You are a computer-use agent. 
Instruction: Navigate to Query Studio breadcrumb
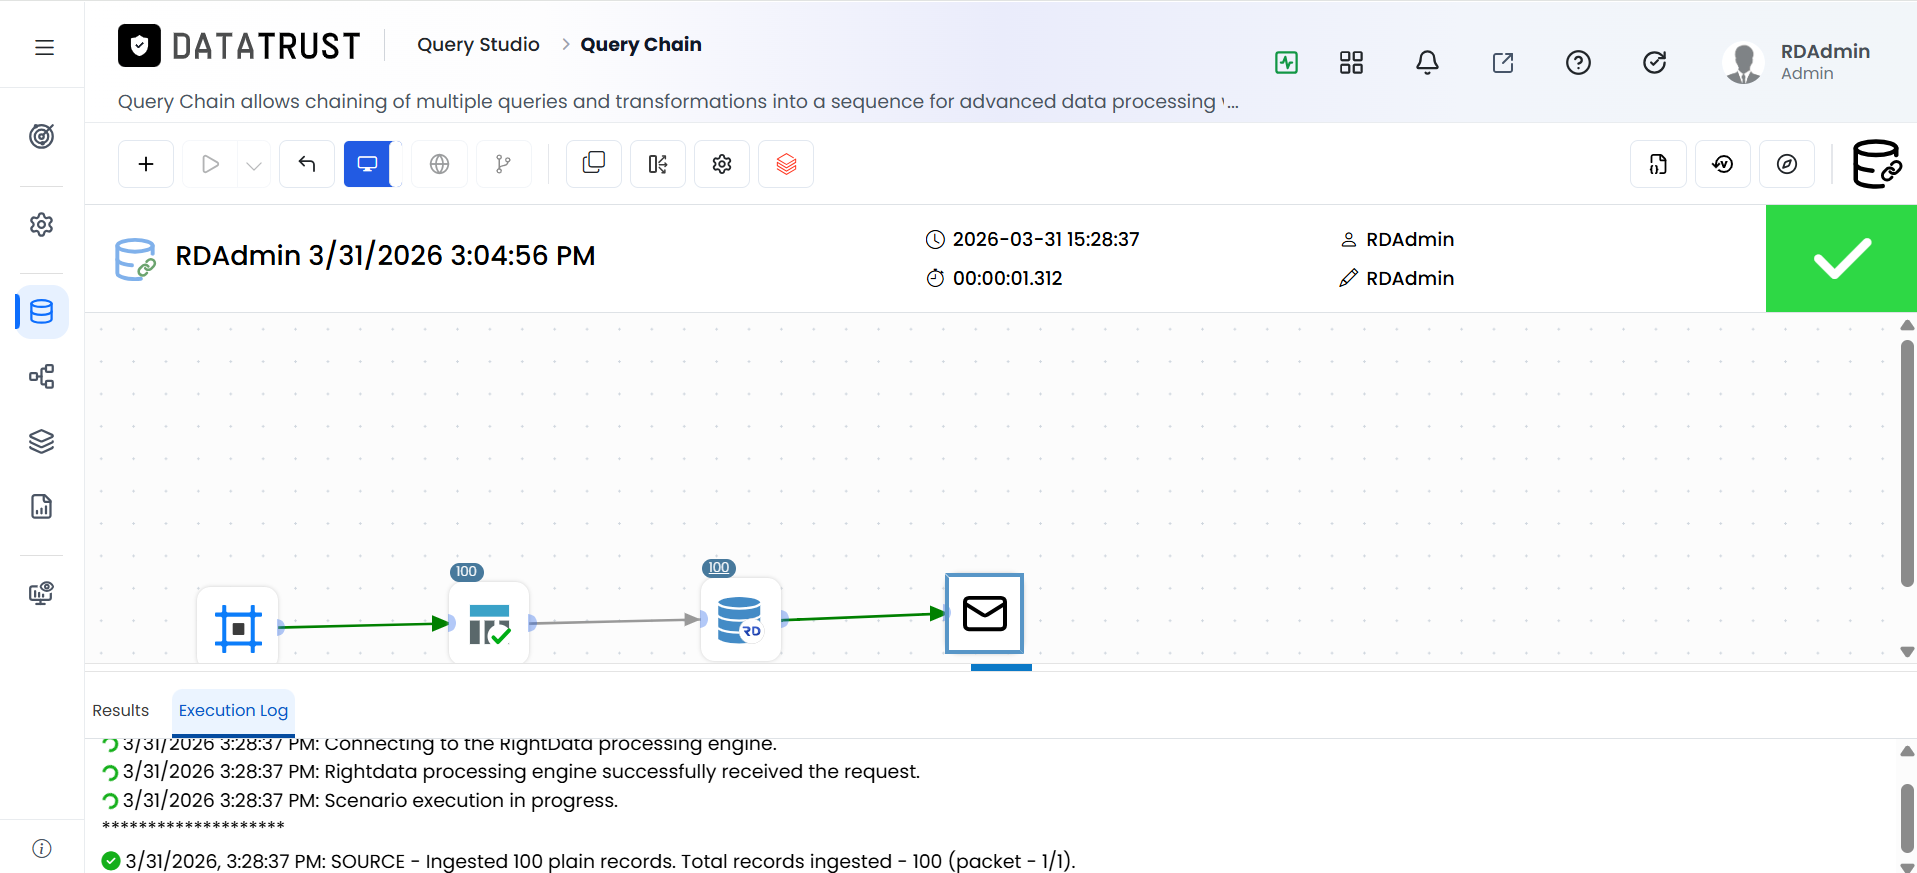point(478,44)
